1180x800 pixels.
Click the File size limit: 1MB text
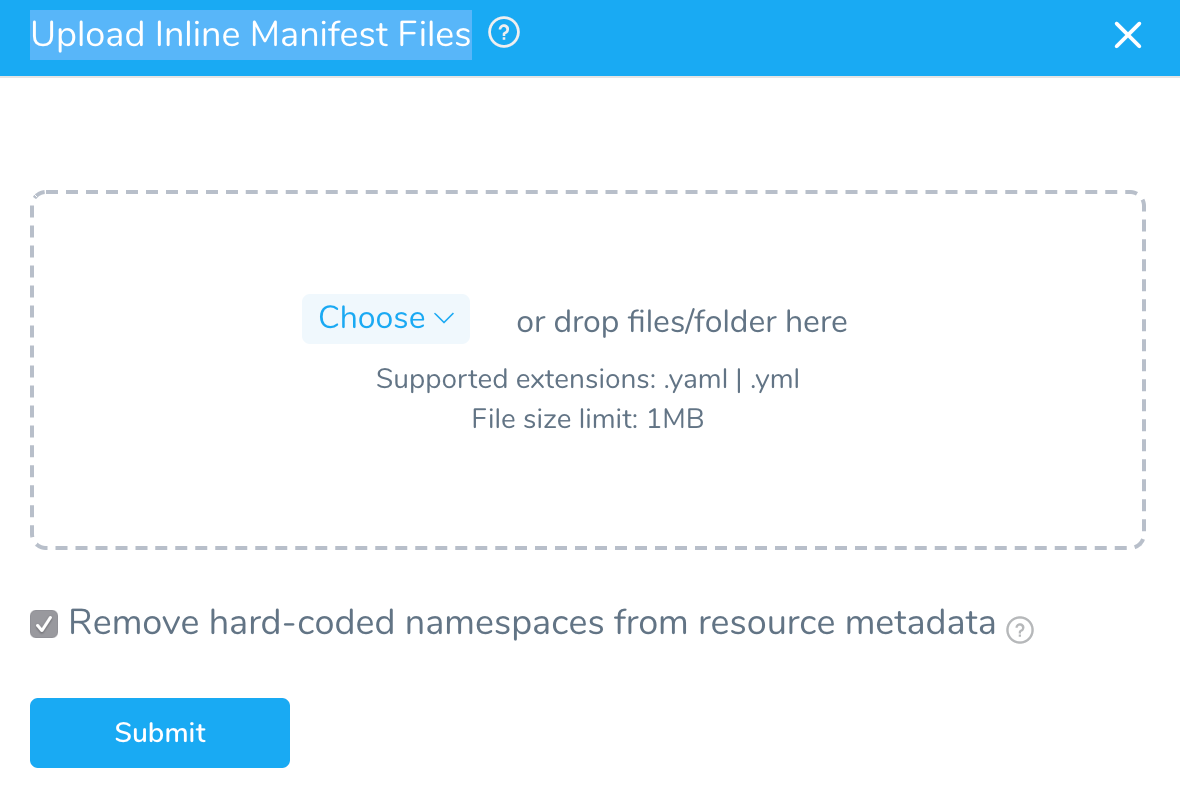(588, 418)
